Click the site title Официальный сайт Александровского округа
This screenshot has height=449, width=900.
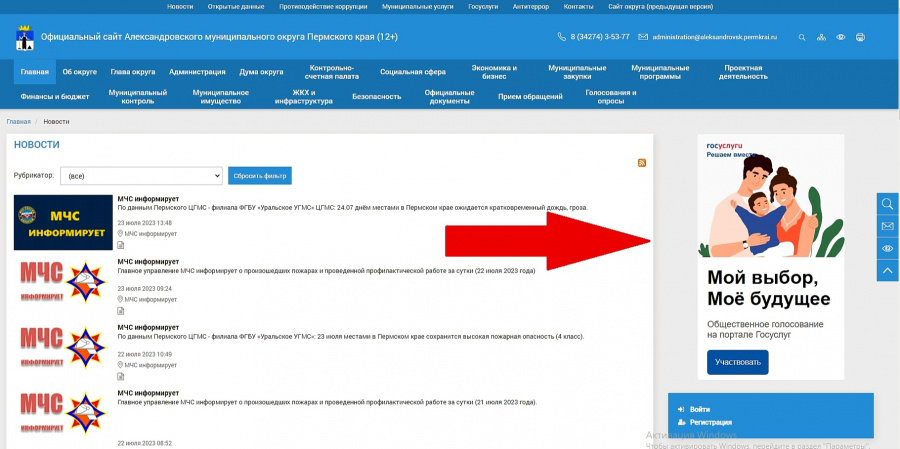(x=219, y=37)
